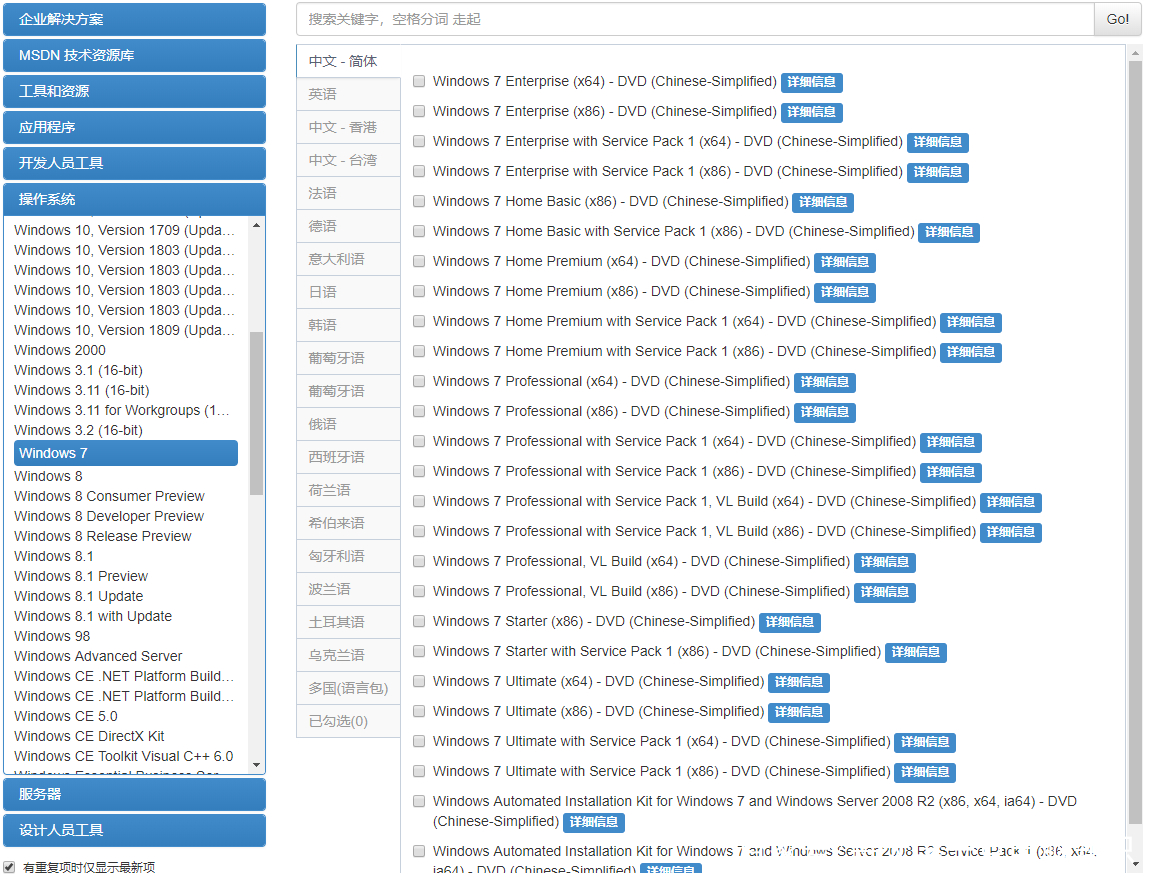This screenshot has width=1155, height=885.
Task: Switch to 韩语 language tab
Action: click(x=348, y=325)
